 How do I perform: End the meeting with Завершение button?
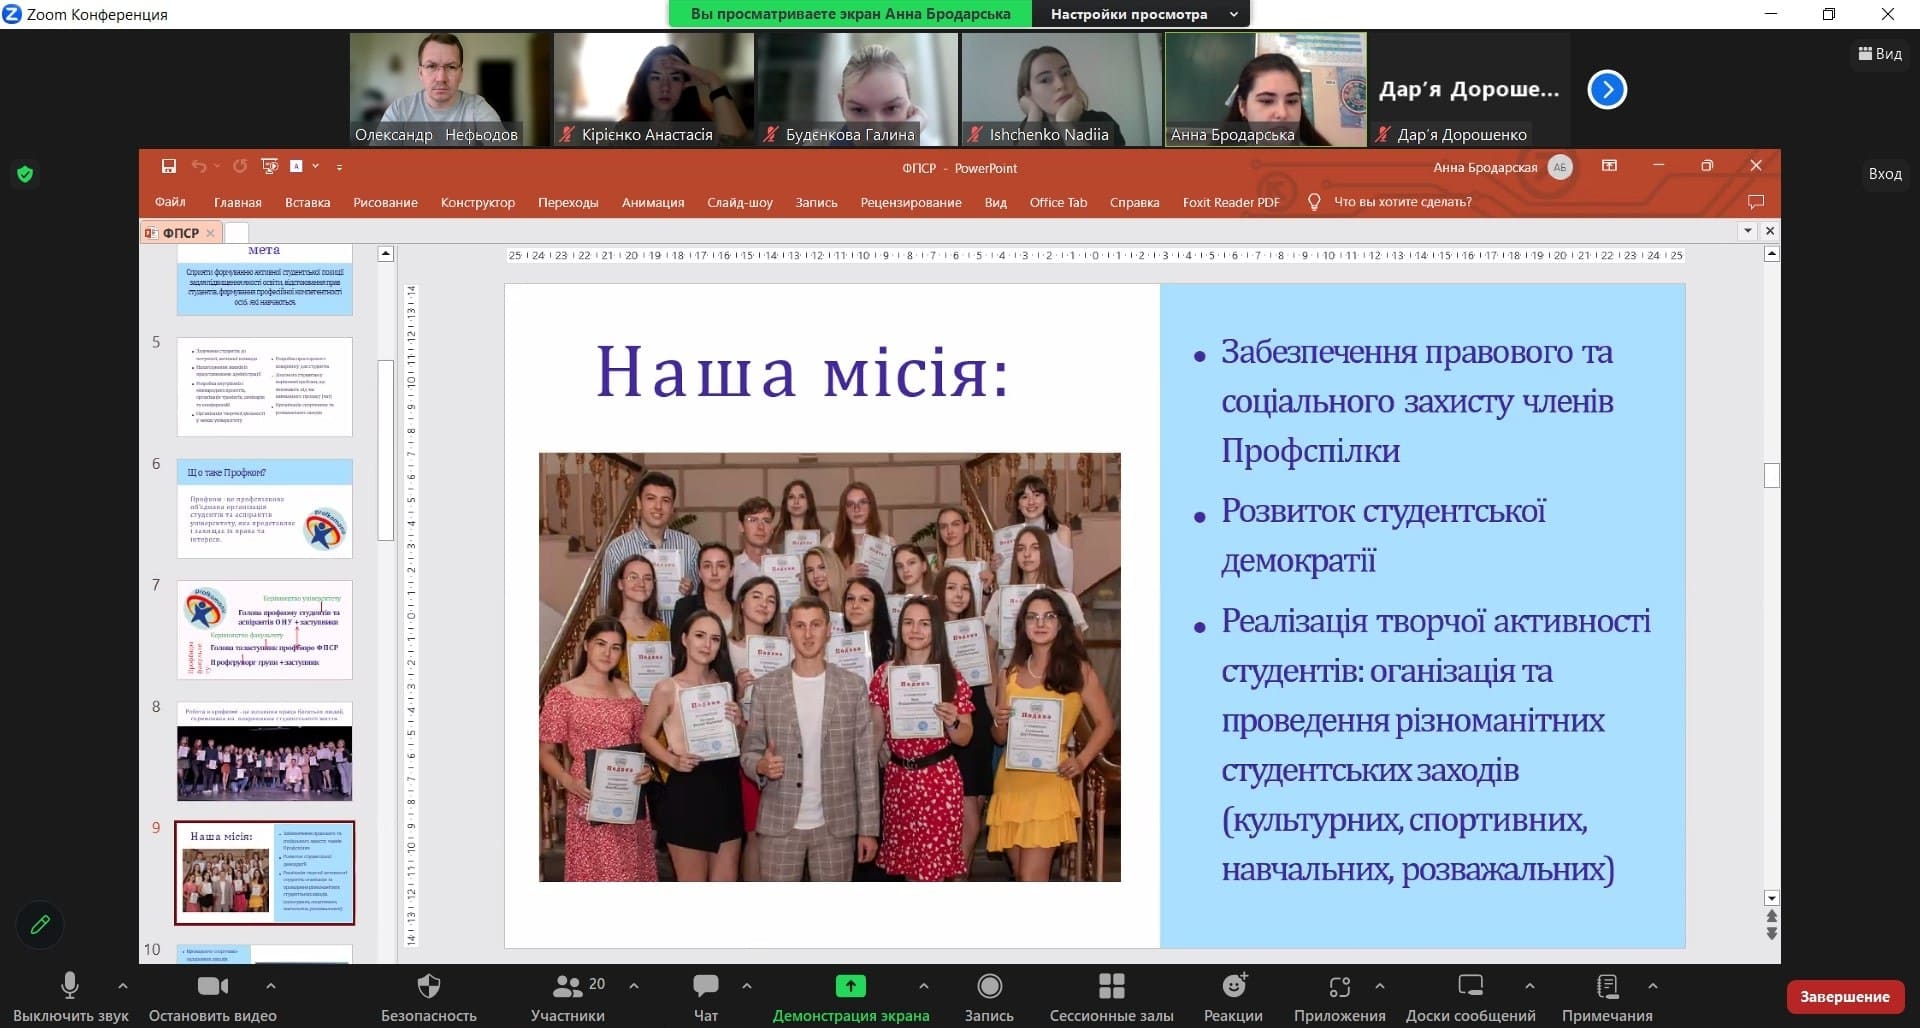tap(1845, 996)
